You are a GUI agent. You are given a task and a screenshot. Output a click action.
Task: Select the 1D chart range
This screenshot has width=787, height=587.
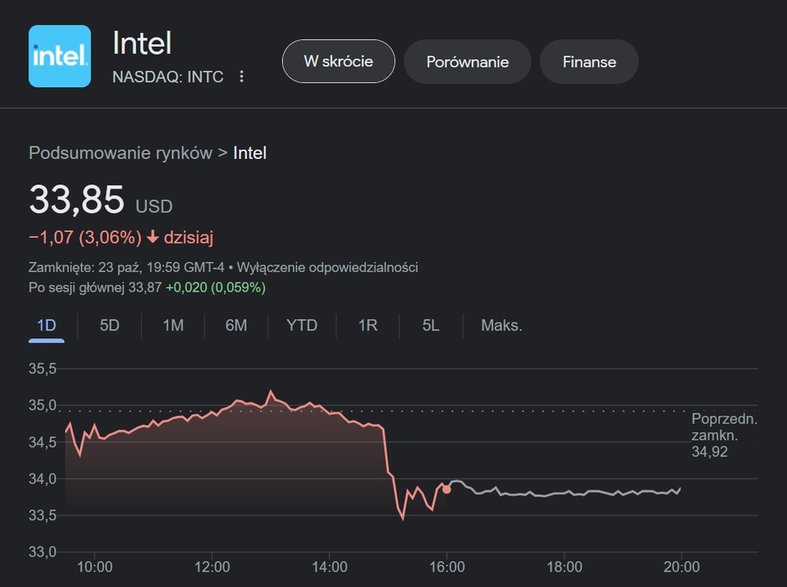(x=46, y=325)
